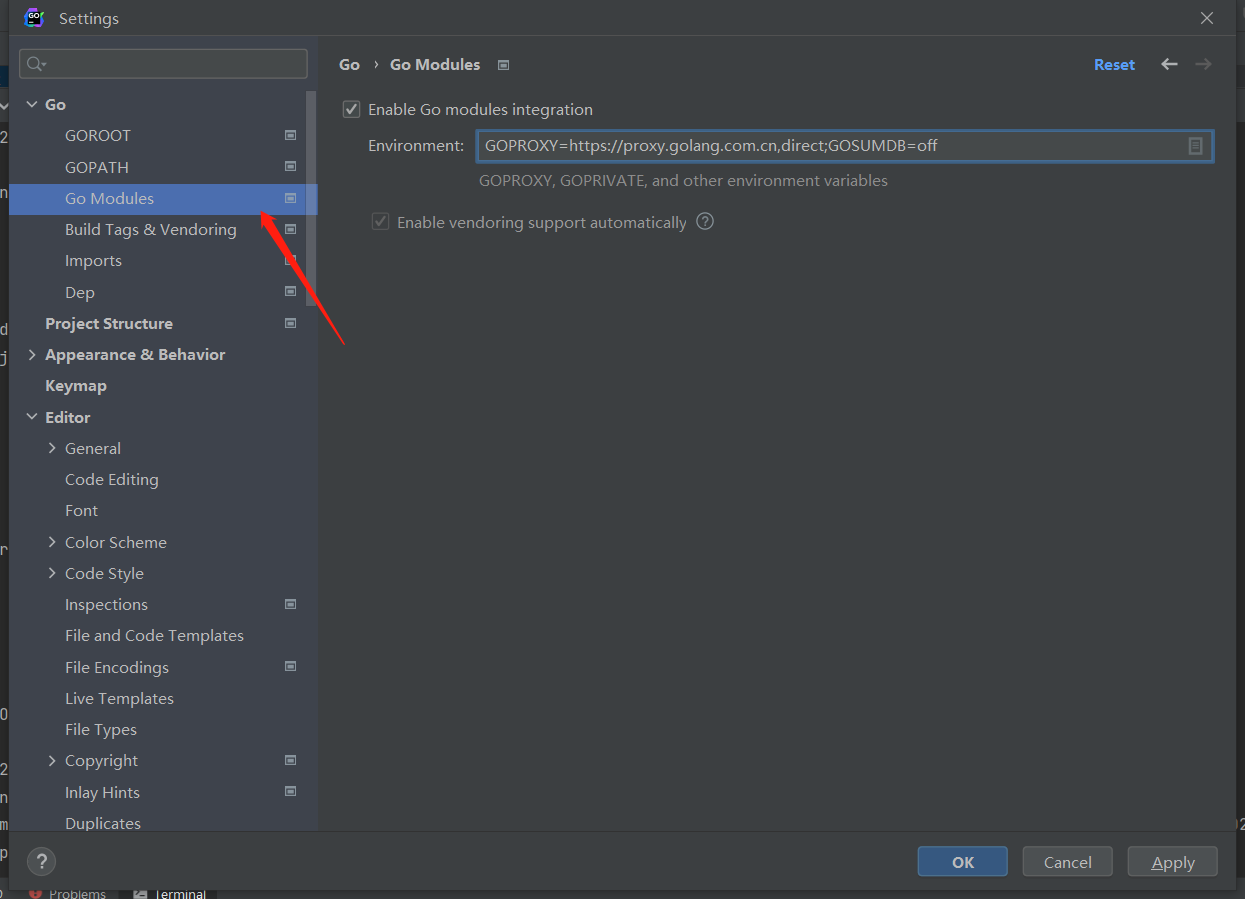The height and width of the screenshot is (899, 1245).
Task: Click the GoLand logo in title bar
Action: (x=34, y=18)
